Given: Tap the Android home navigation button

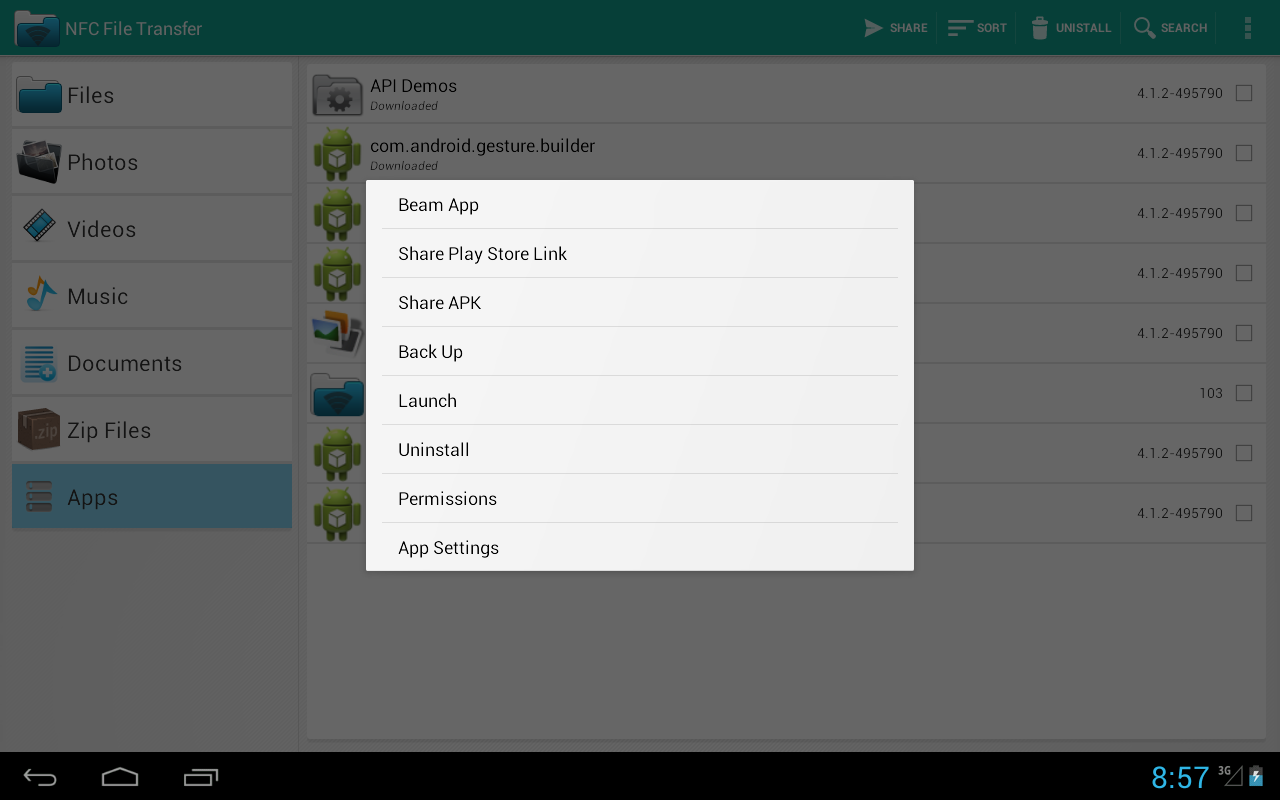Looking at the screenshot, I should tap(120, 777).
